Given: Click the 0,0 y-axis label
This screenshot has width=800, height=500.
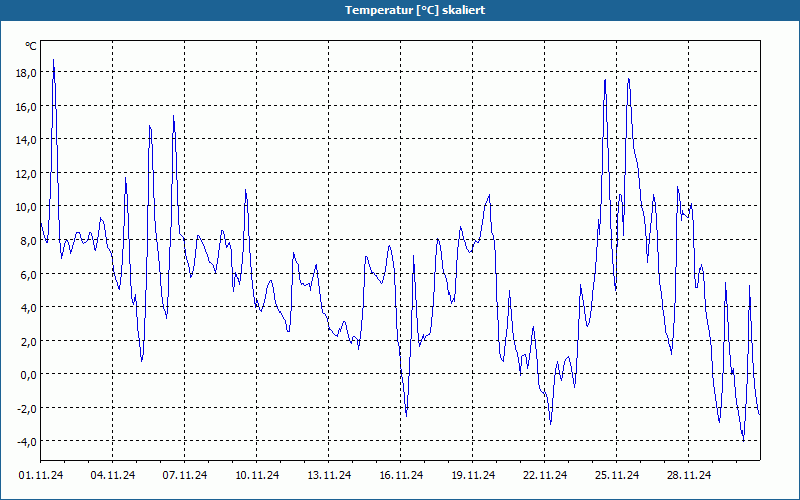Looking at the screenshot, I should (x=29, y=374).
